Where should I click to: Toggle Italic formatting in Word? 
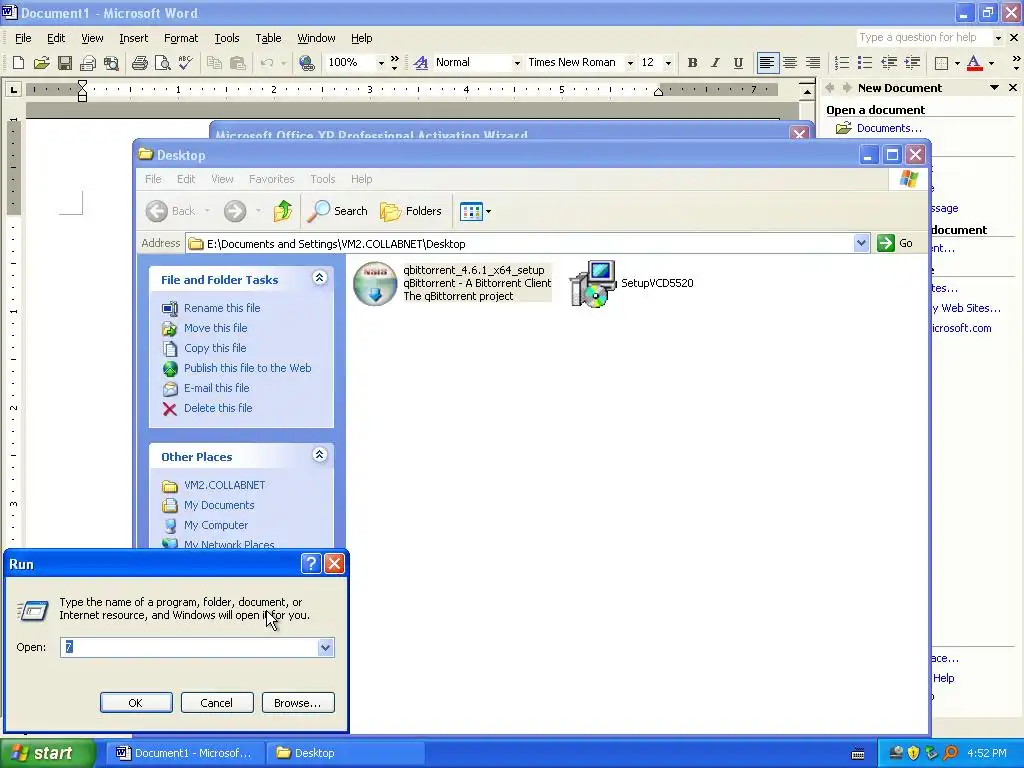pyautogui.click(x=715, y=63)
